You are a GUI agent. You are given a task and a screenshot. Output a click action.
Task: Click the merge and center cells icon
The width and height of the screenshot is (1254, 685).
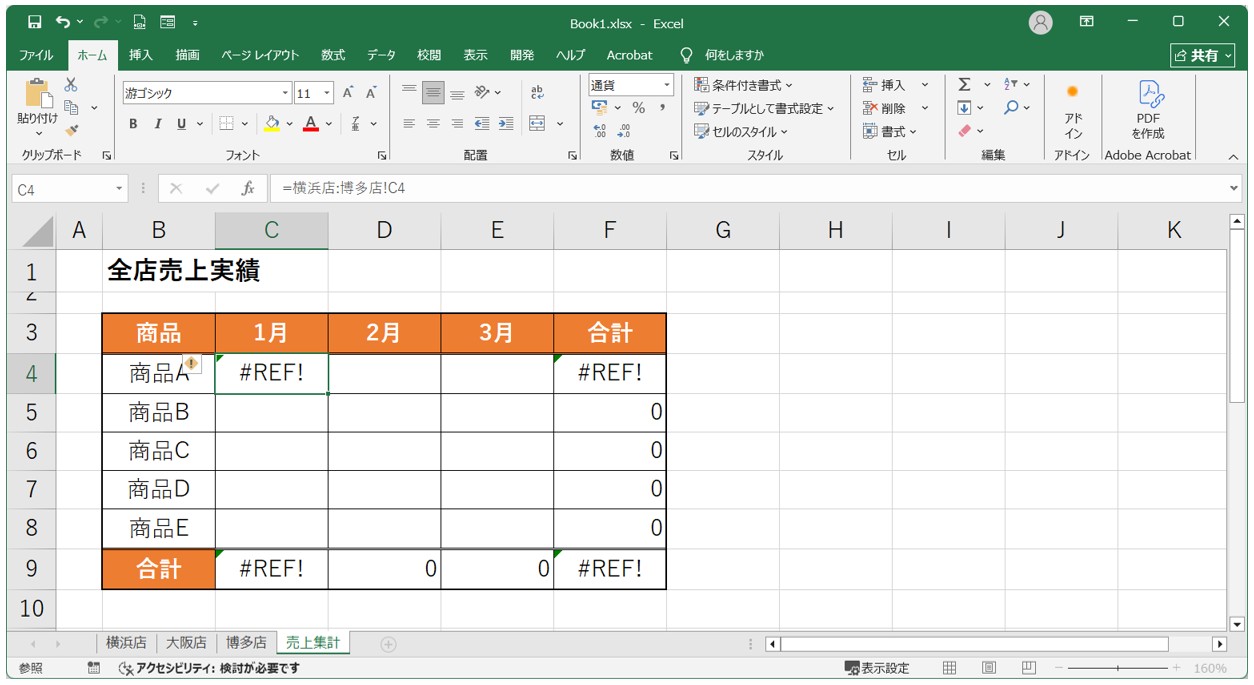[x=537, y=124]
